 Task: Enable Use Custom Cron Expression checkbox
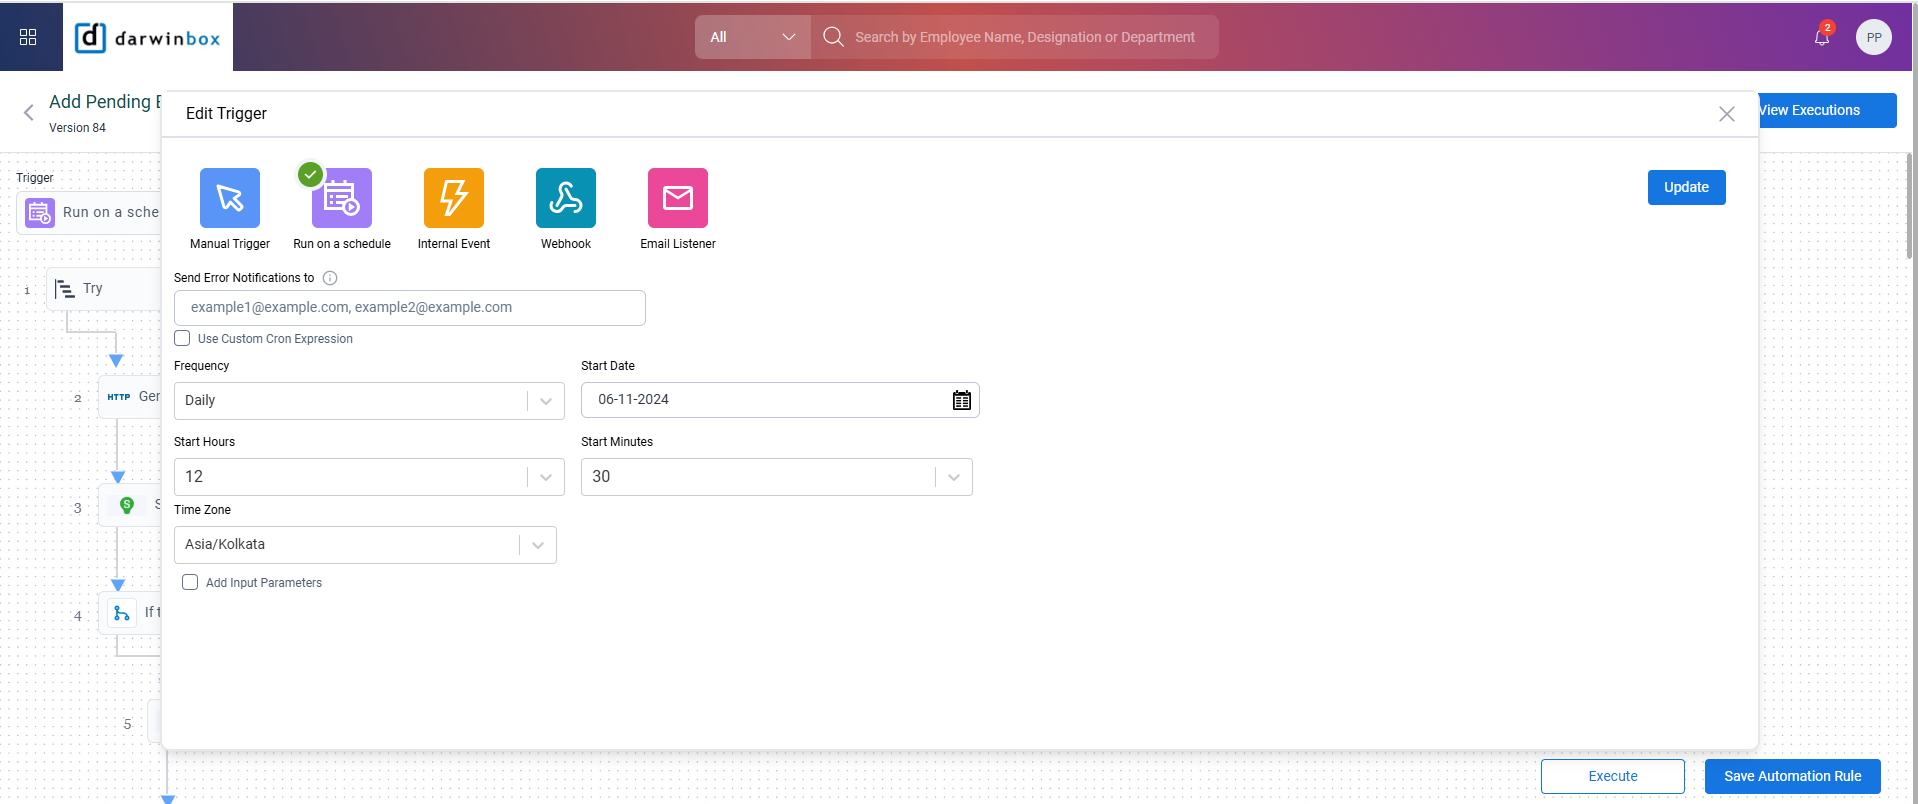[x=182, y=339]
